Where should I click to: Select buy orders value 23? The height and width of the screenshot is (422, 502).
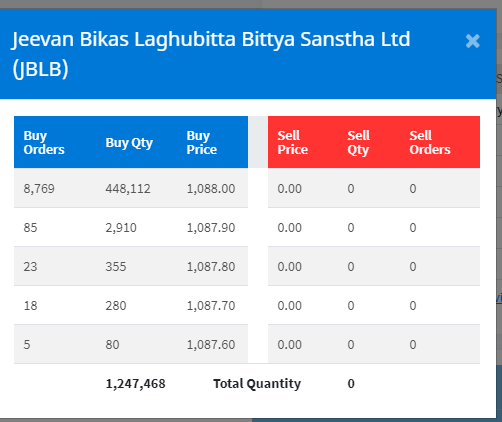[30, 267]
